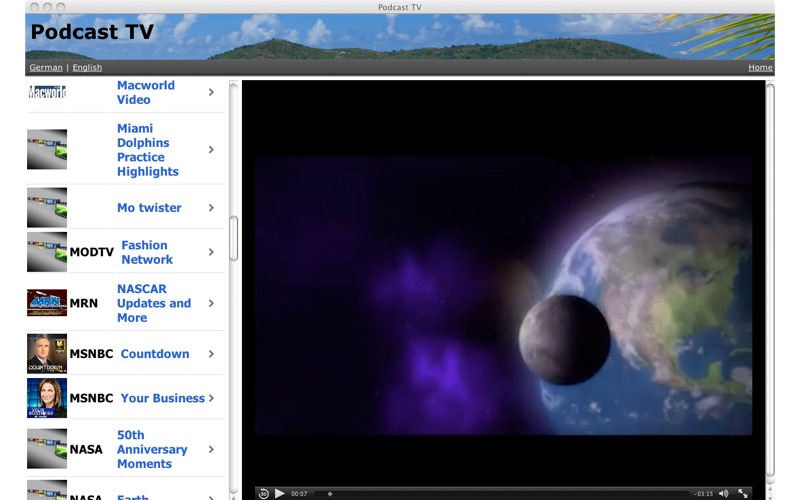Click the Miami Dolphins podcast thumbnail

pos(47,149)
